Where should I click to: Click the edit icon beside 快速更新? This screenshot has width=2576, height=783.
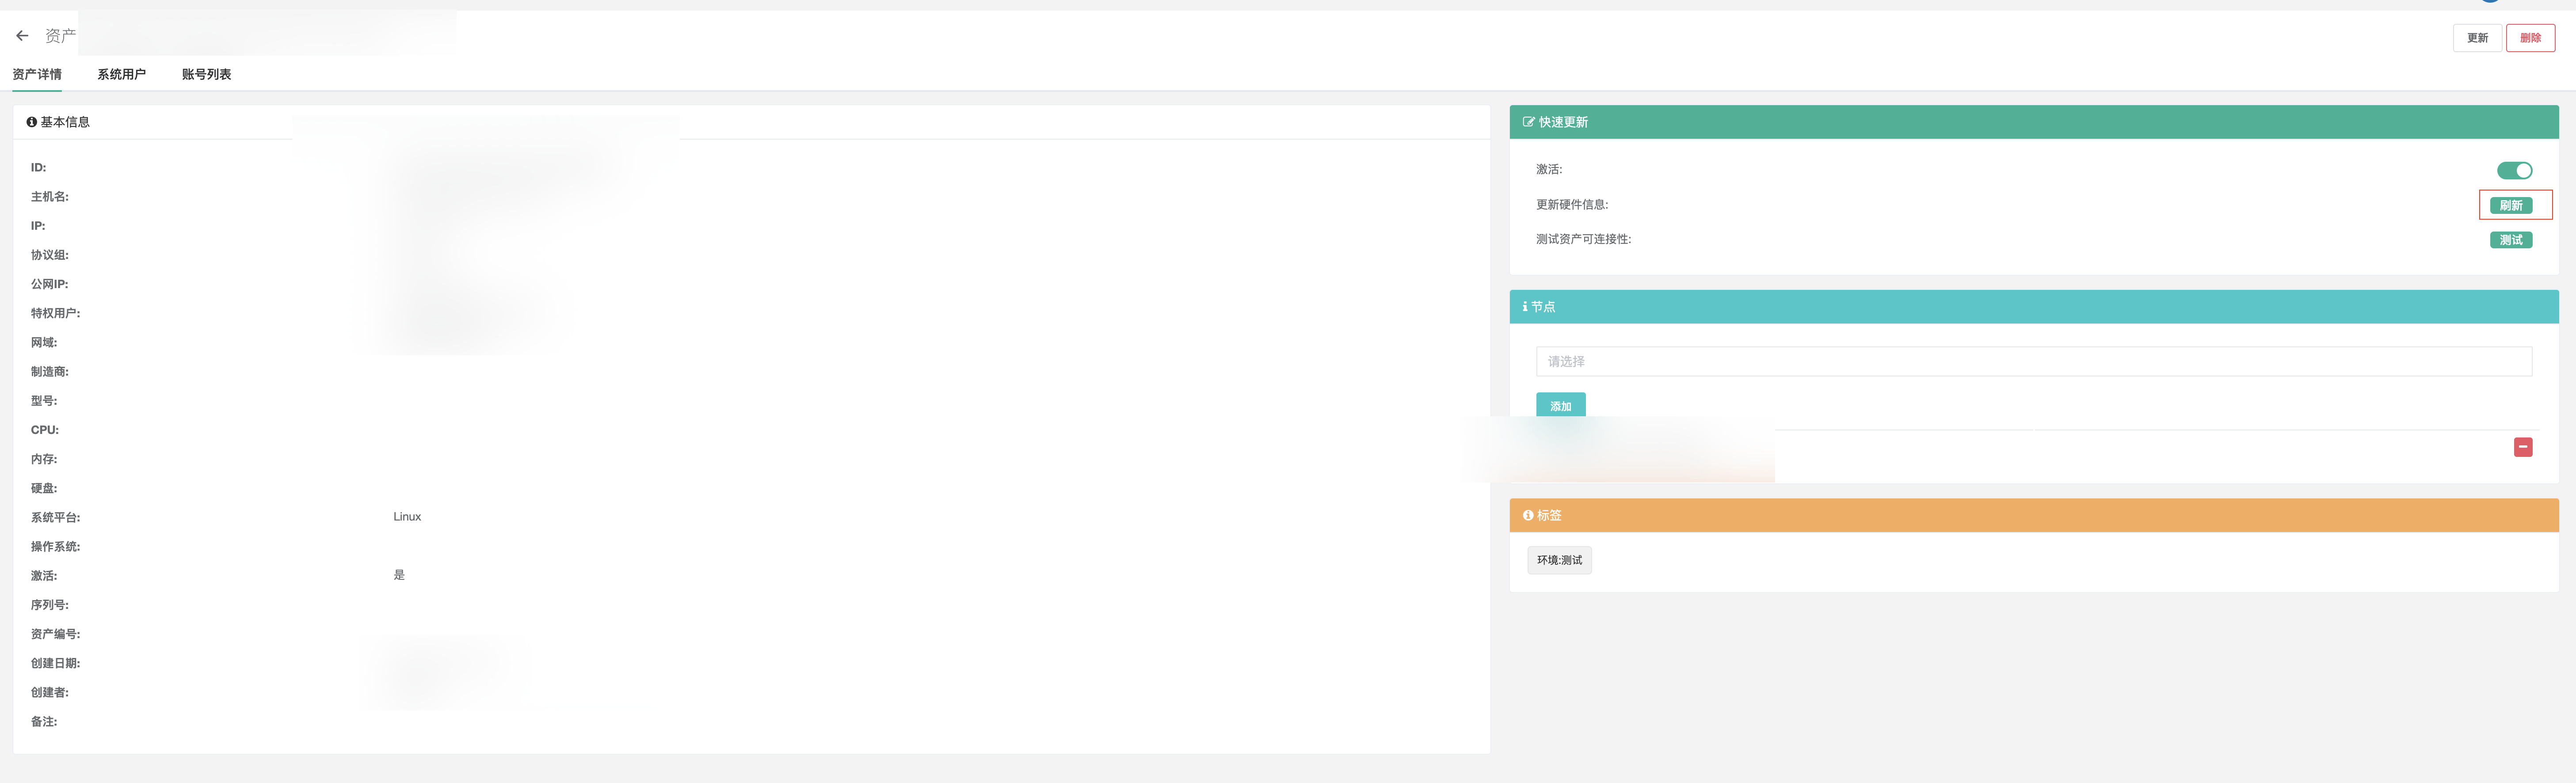tap(1528, 122)
